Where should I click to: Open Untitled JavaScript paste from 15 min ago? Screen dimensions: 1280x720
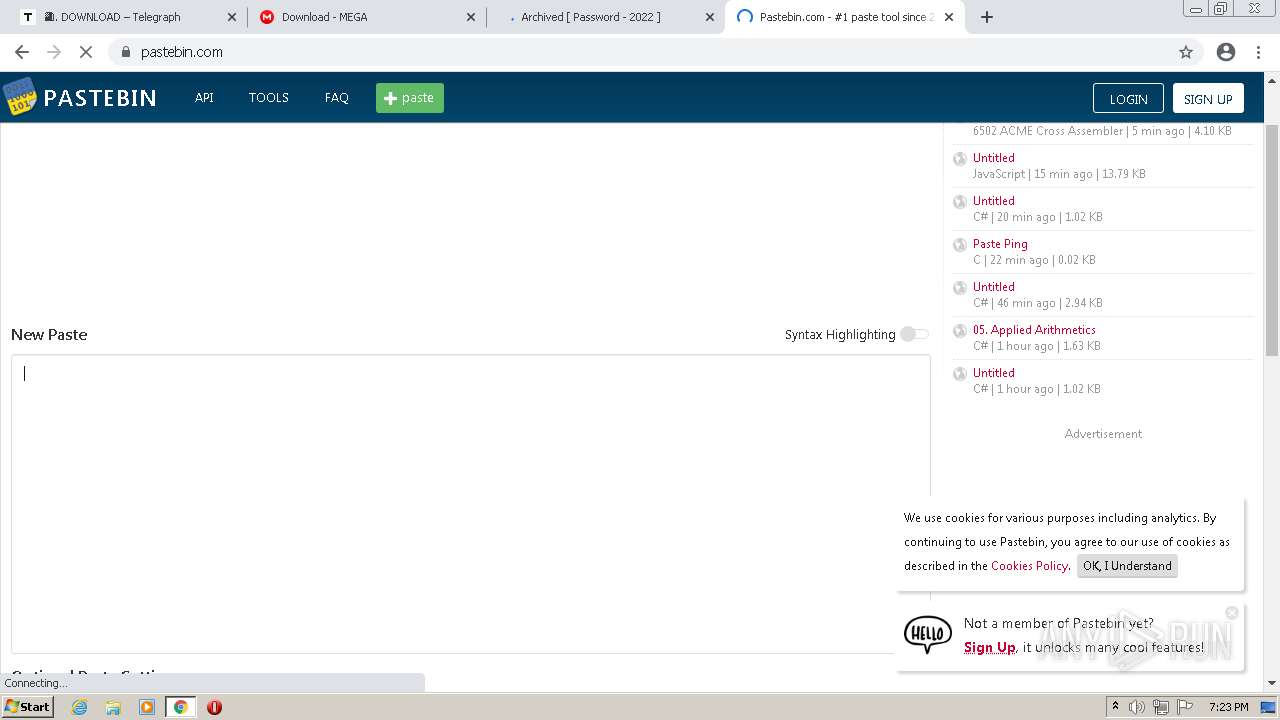pyautogui.click(x=994, y=158)
